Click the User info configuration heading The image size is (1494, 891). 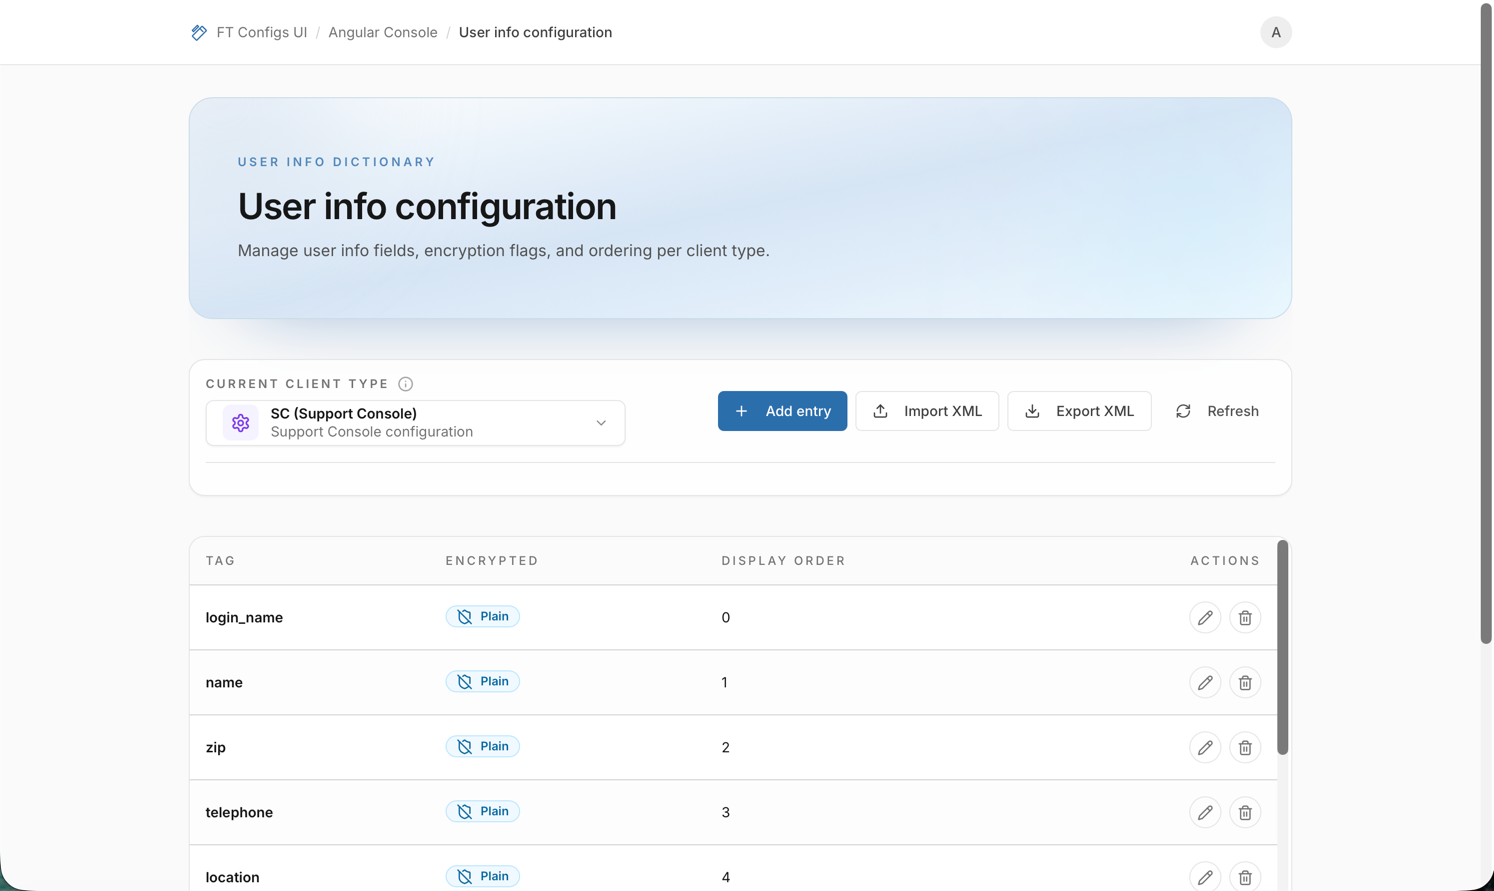coord(427,206)
